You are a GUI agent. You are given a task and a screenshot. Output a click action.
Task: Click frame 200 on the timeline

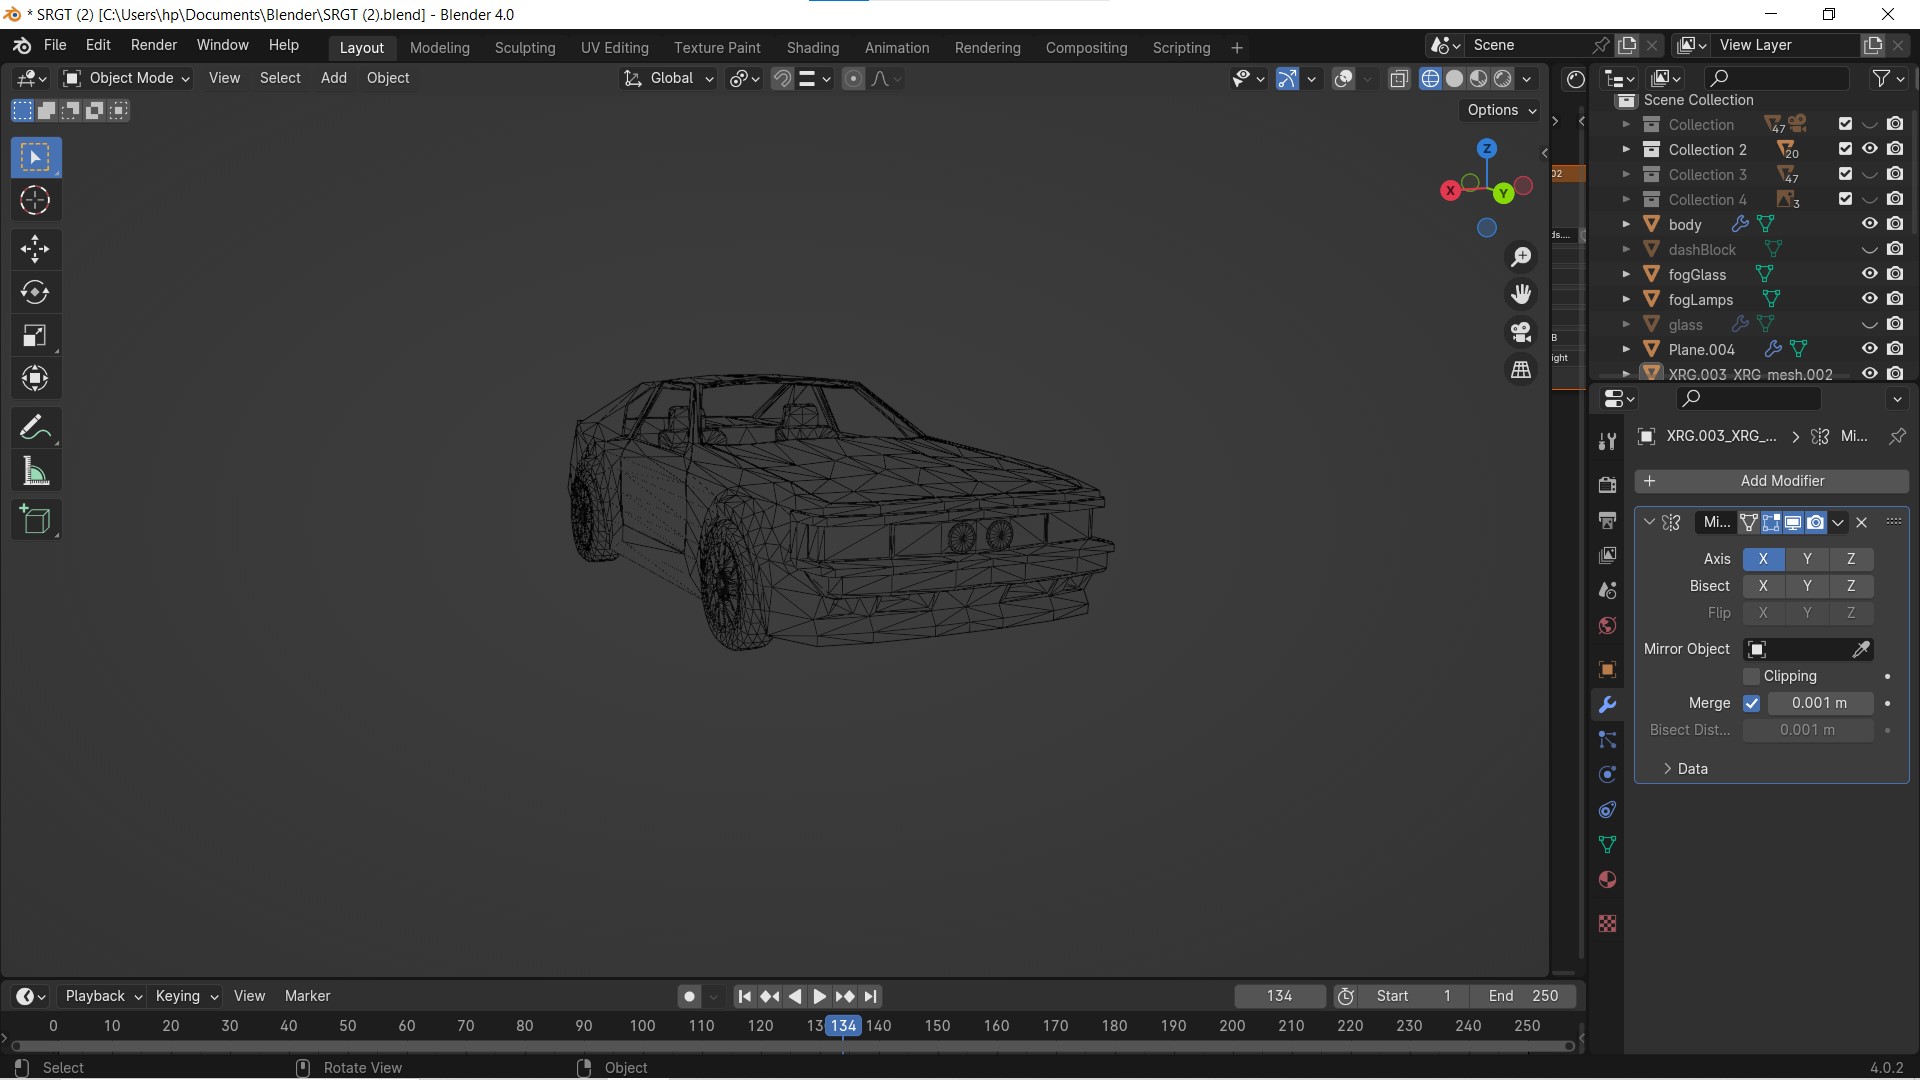pos(1232,1026)
